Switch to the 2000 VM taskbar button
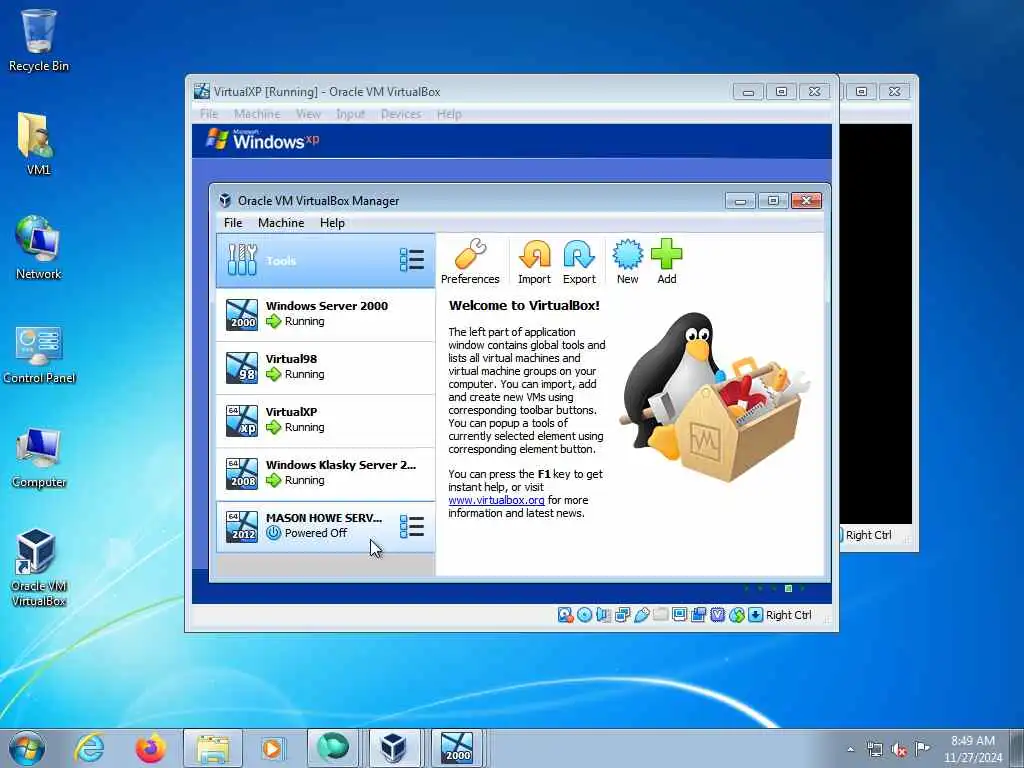 pyautogui.click(x=456, y=748)
